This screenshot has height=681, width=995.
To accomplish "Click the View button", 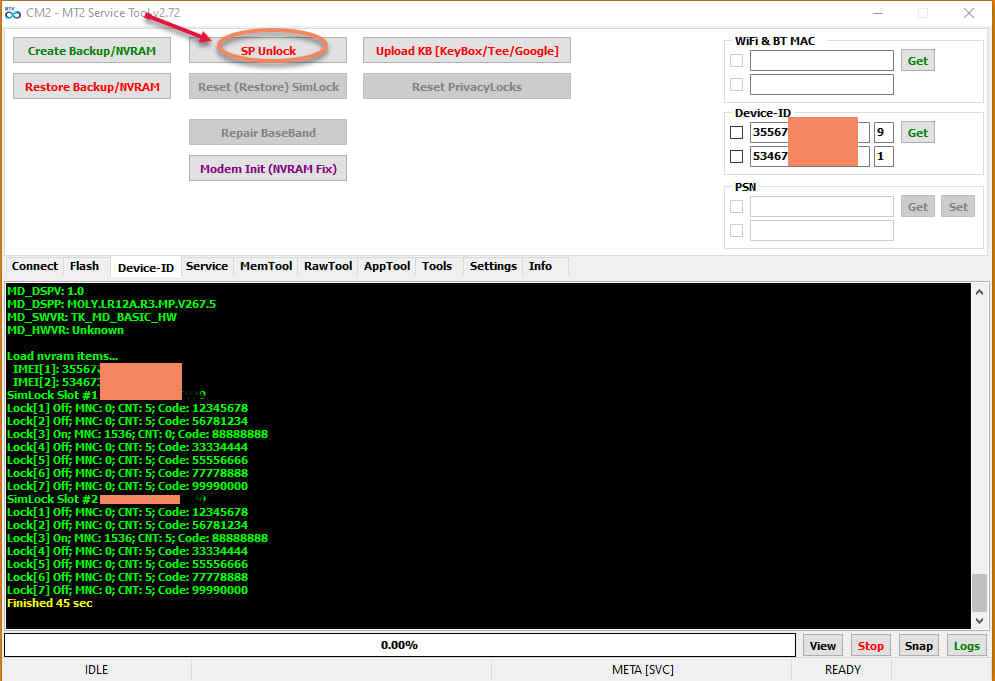I will point(823,645).
